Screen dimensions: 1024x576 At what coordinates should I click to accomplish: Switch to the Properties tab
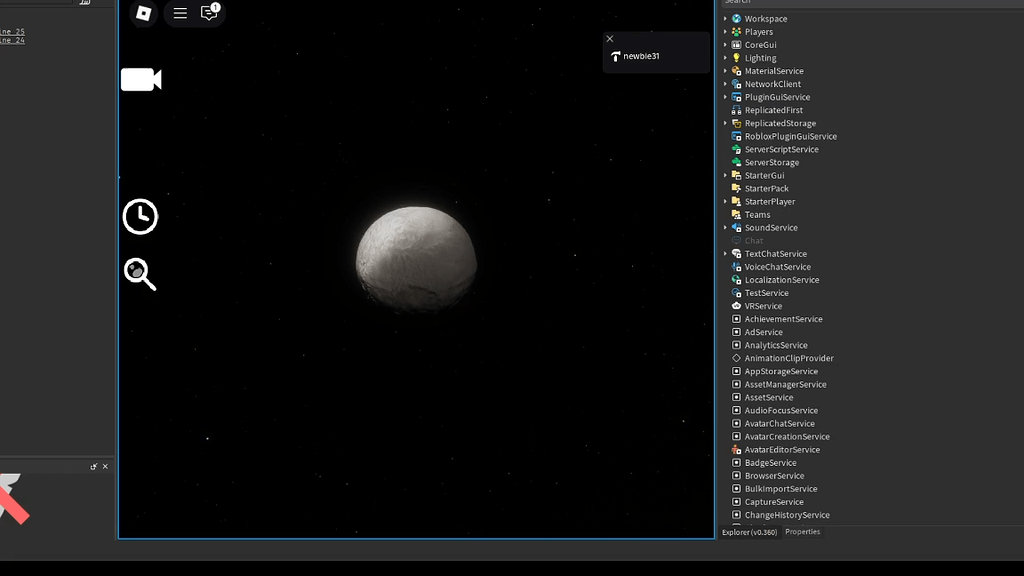(x=802, y=532)
